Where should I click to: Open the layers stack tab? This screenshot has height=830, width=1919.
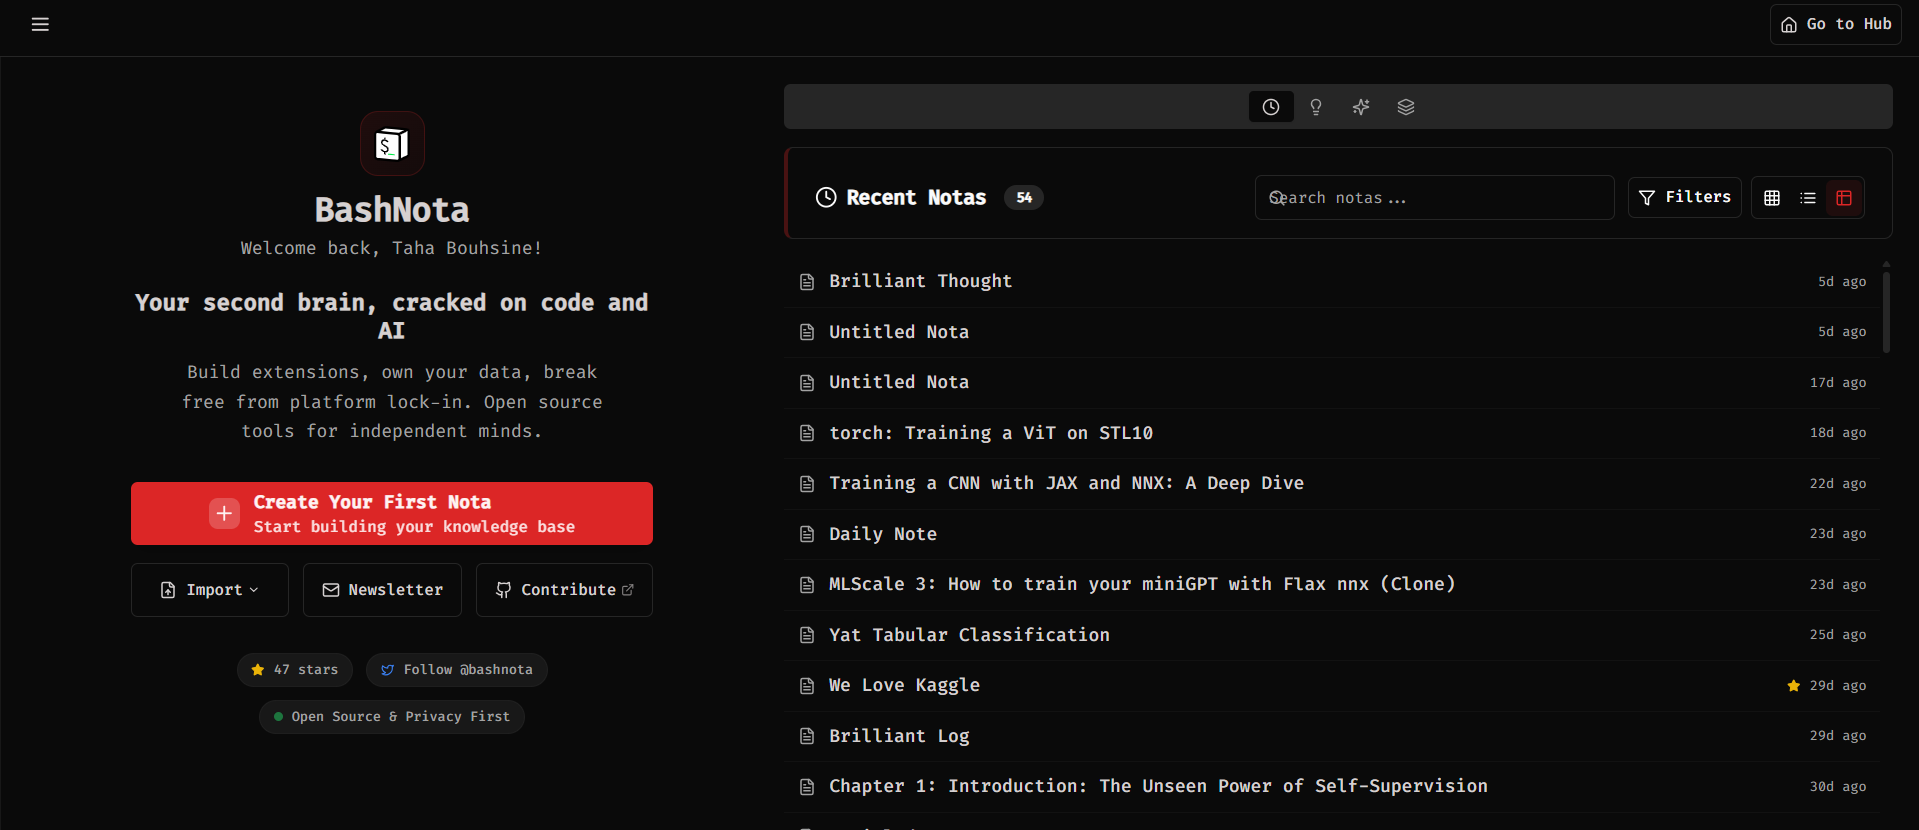[1406, 107]
